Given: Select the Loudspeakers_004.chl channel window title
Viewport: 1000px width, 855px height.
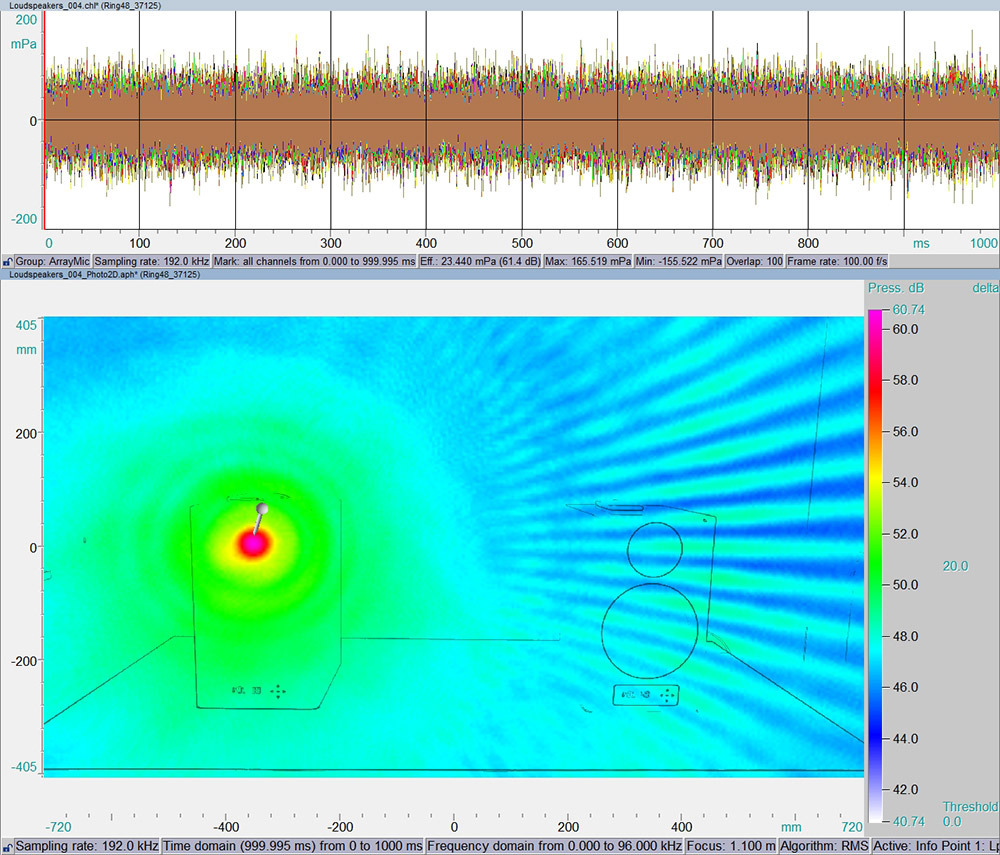Looking at the screenshot, I should 85,5.
